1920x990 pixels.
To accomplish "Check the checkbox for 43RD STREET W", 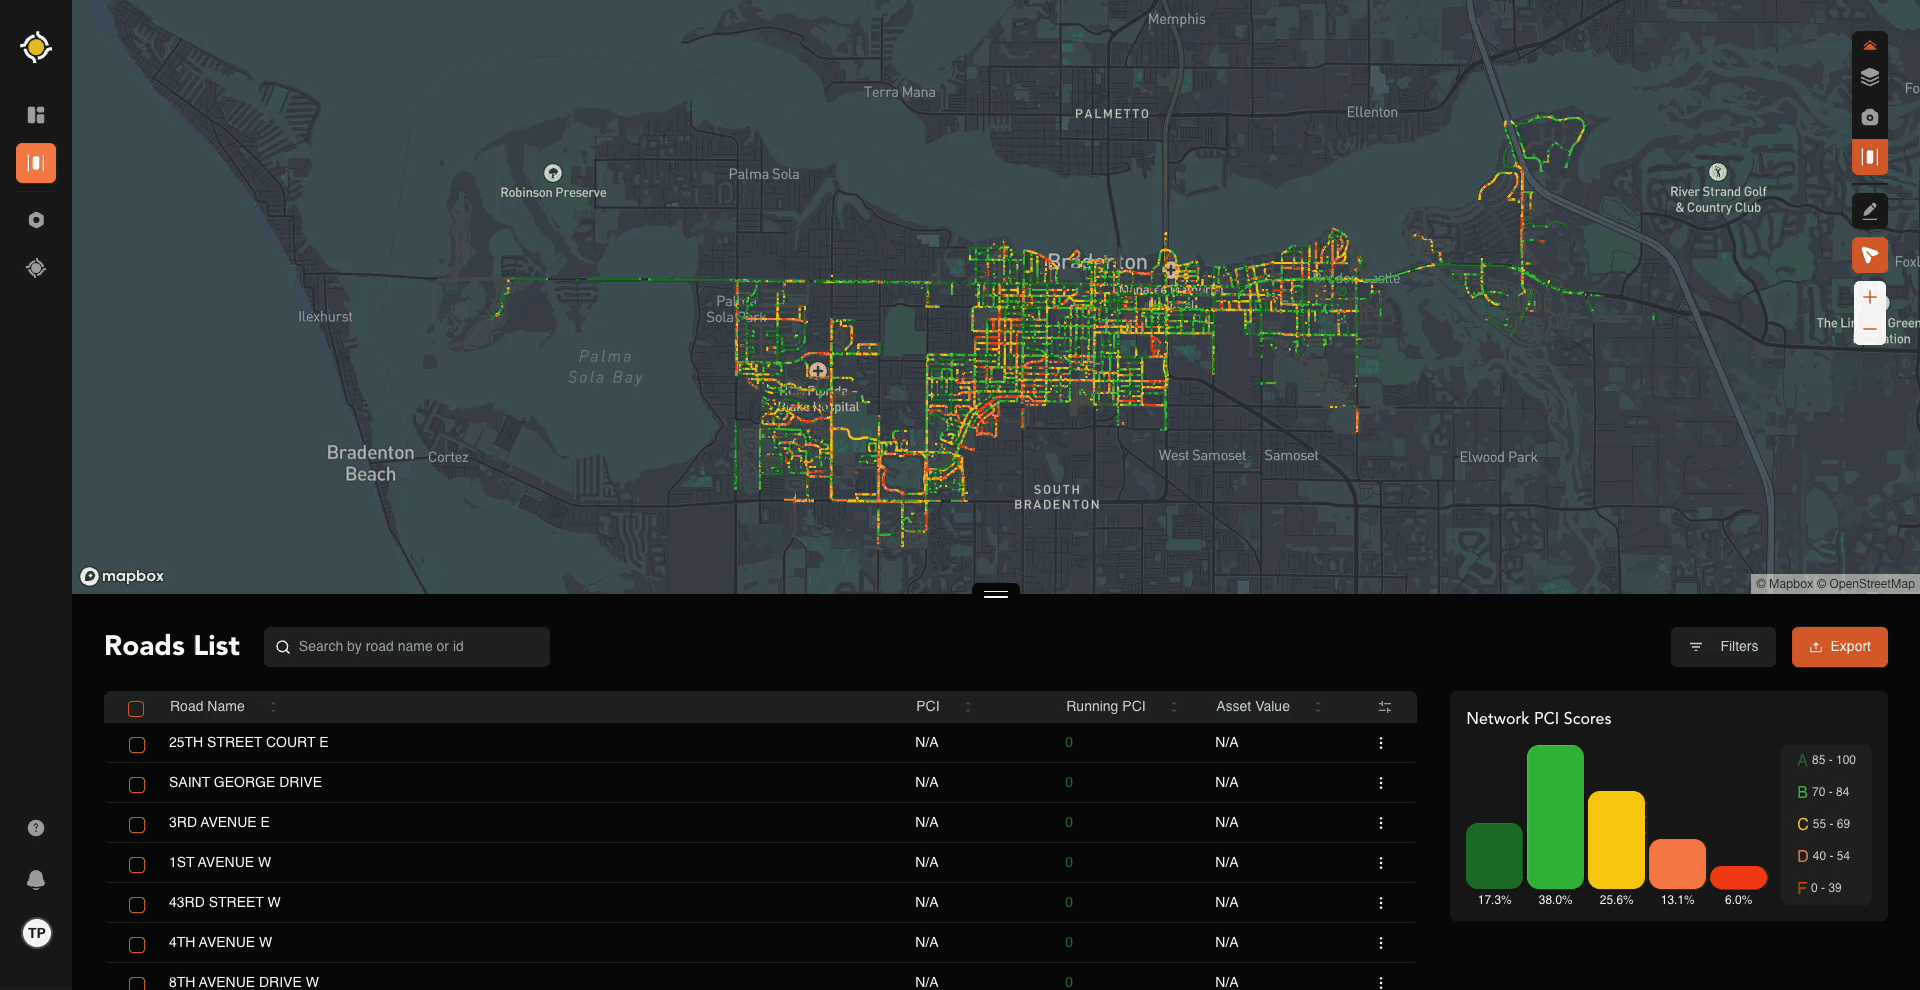I will point(136,904).
